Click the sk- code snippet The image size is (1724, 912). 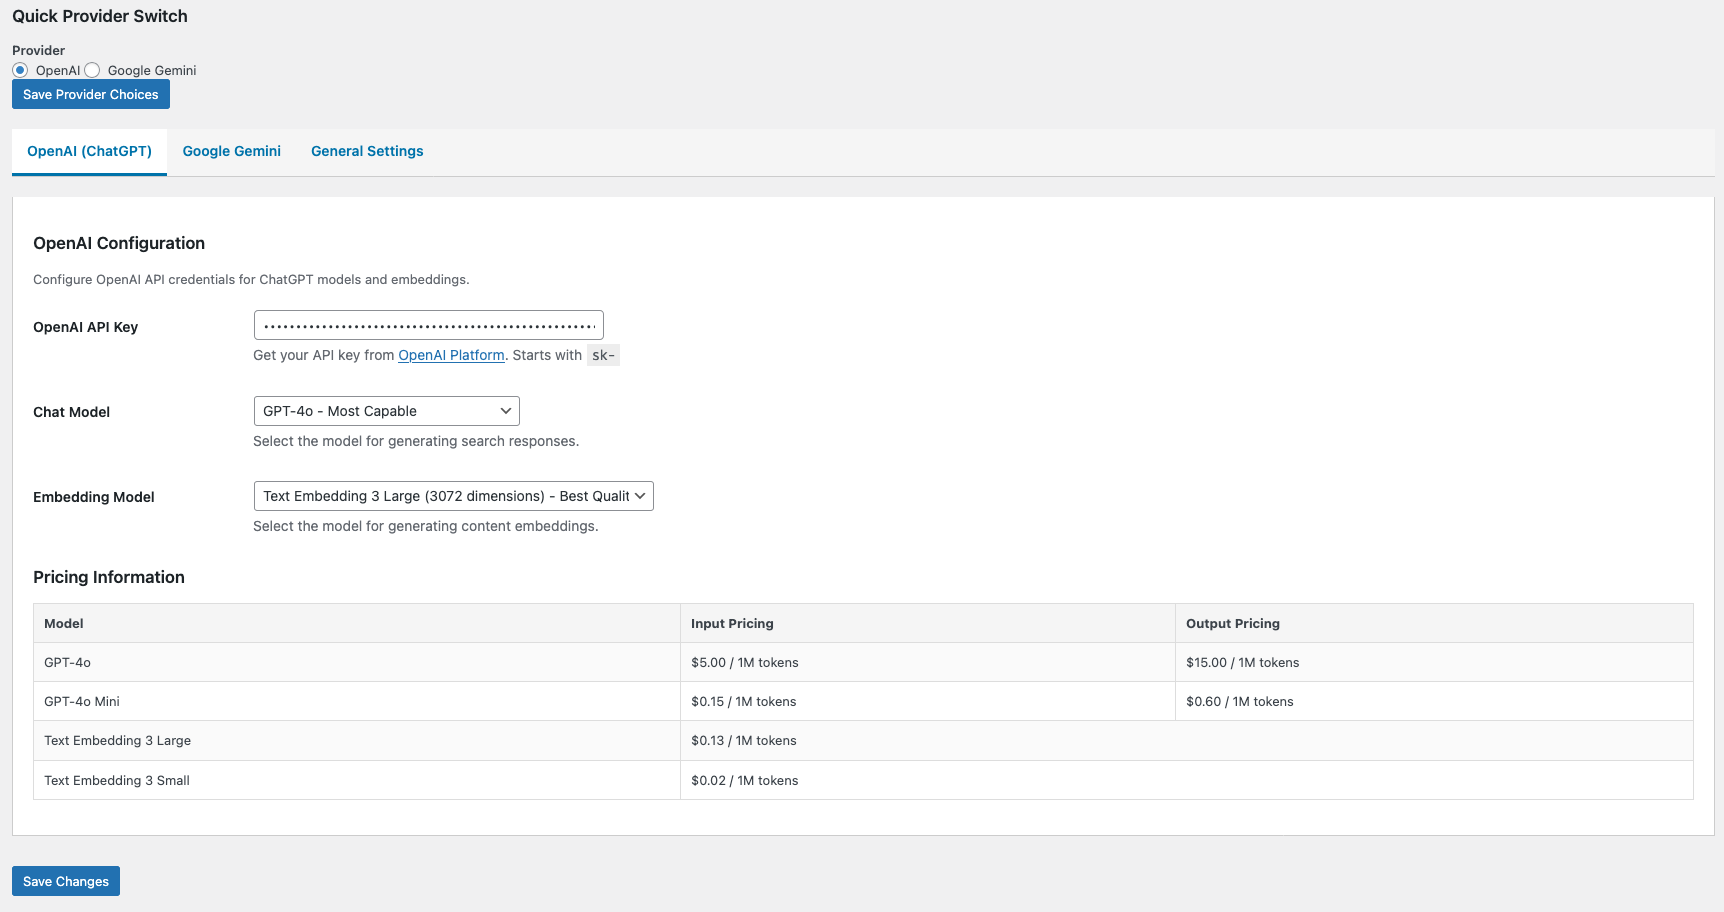click(x=603, y=355)
